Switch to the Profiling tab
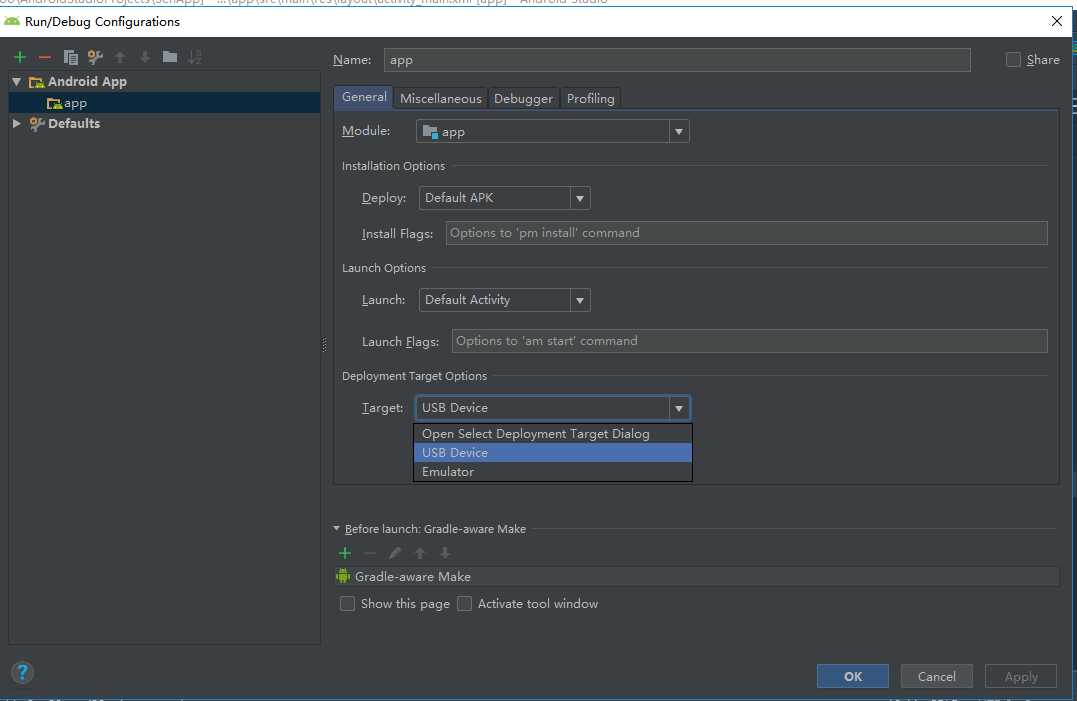The width and height of the screenshot is (1077, 701). point(590,98)
